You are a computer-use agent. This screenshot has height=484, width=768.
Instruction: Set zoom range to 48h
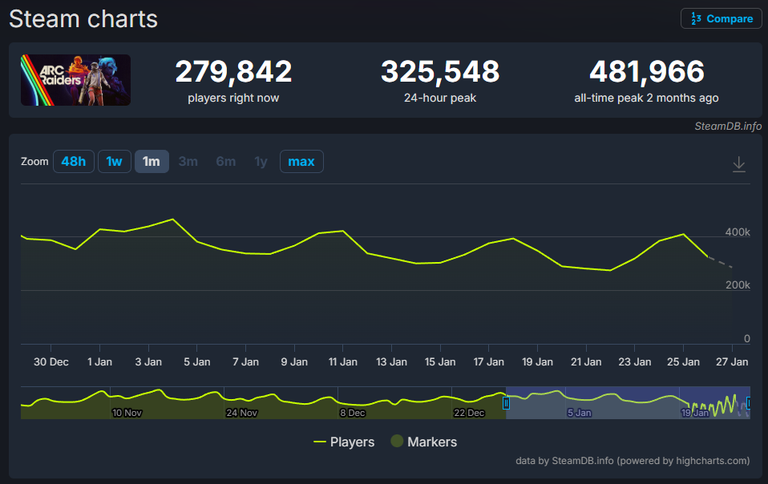[x=73, y=161]
